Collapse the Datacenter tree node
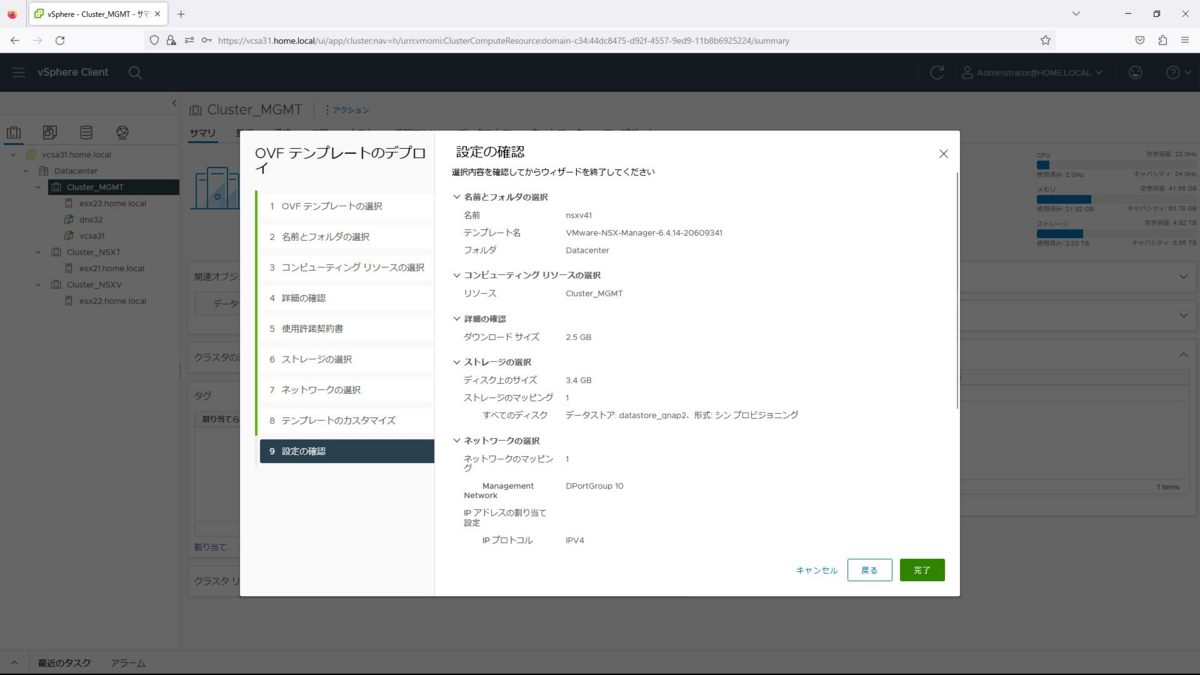 pyautogui.click(x=26, y=171)
